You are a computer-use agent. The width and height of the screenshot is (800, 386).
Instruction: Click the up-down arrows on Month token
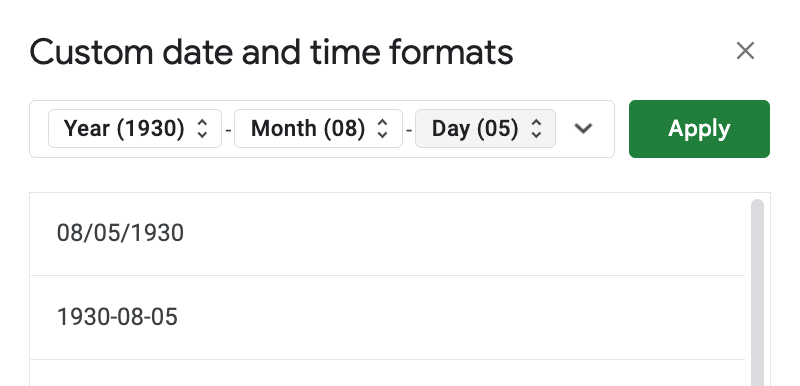(383, 128)
